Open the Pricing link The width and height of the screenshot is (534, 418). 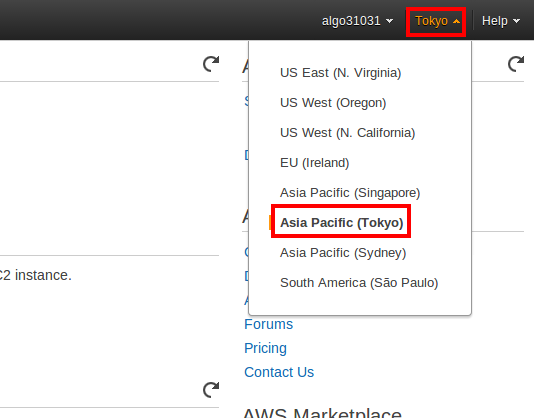265,348
